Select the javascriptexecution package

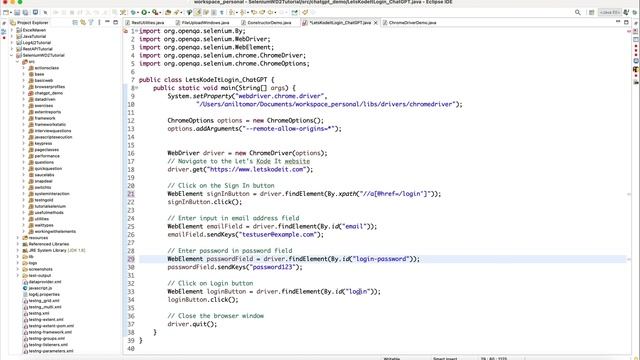pyautogui.click(x=53, y=137)
